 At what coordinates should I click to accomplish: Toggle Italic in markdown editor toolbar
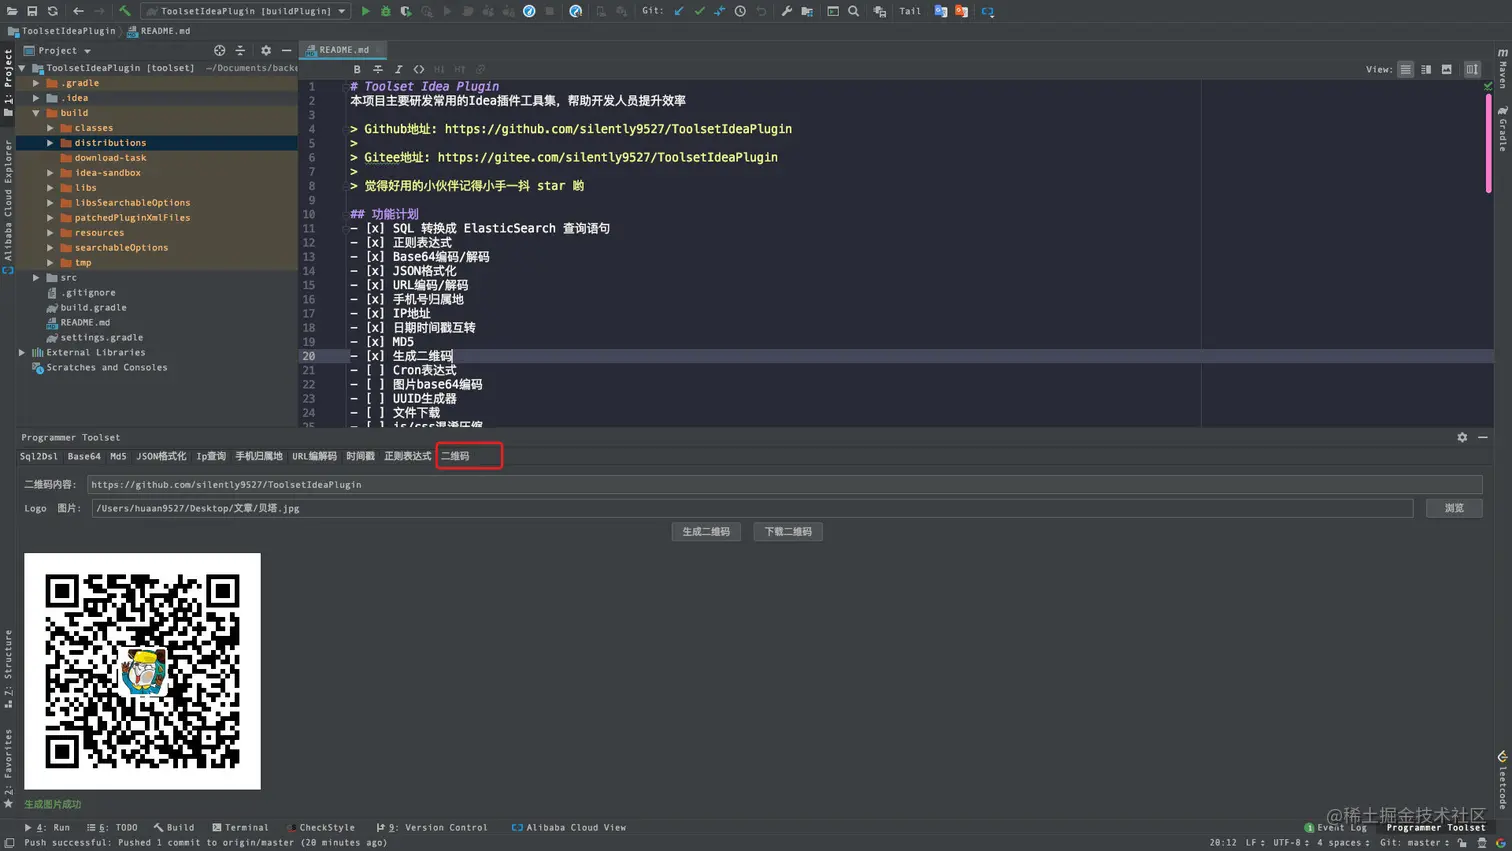(398, 69)
